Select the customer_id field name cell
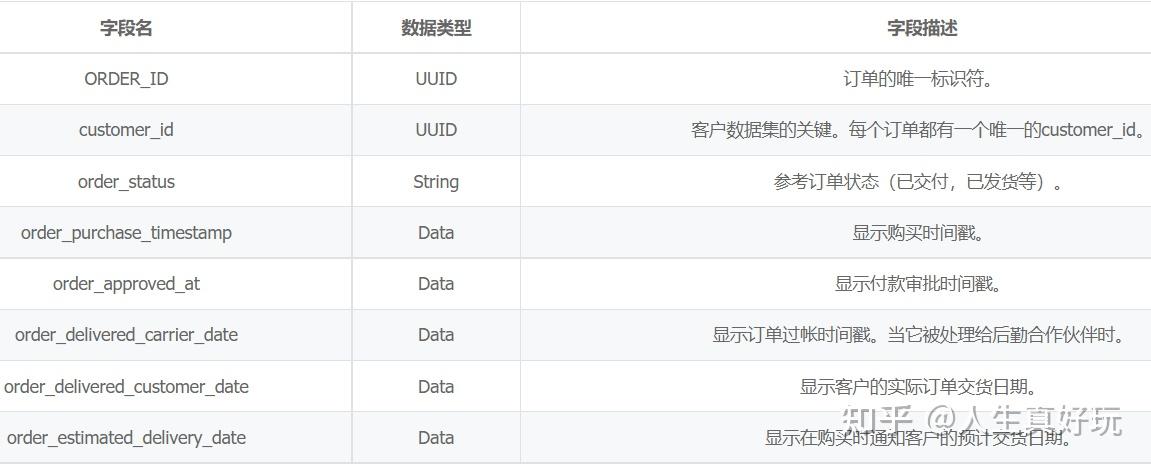The height and width of the screenshot is (467, 1151). point(126,130)
